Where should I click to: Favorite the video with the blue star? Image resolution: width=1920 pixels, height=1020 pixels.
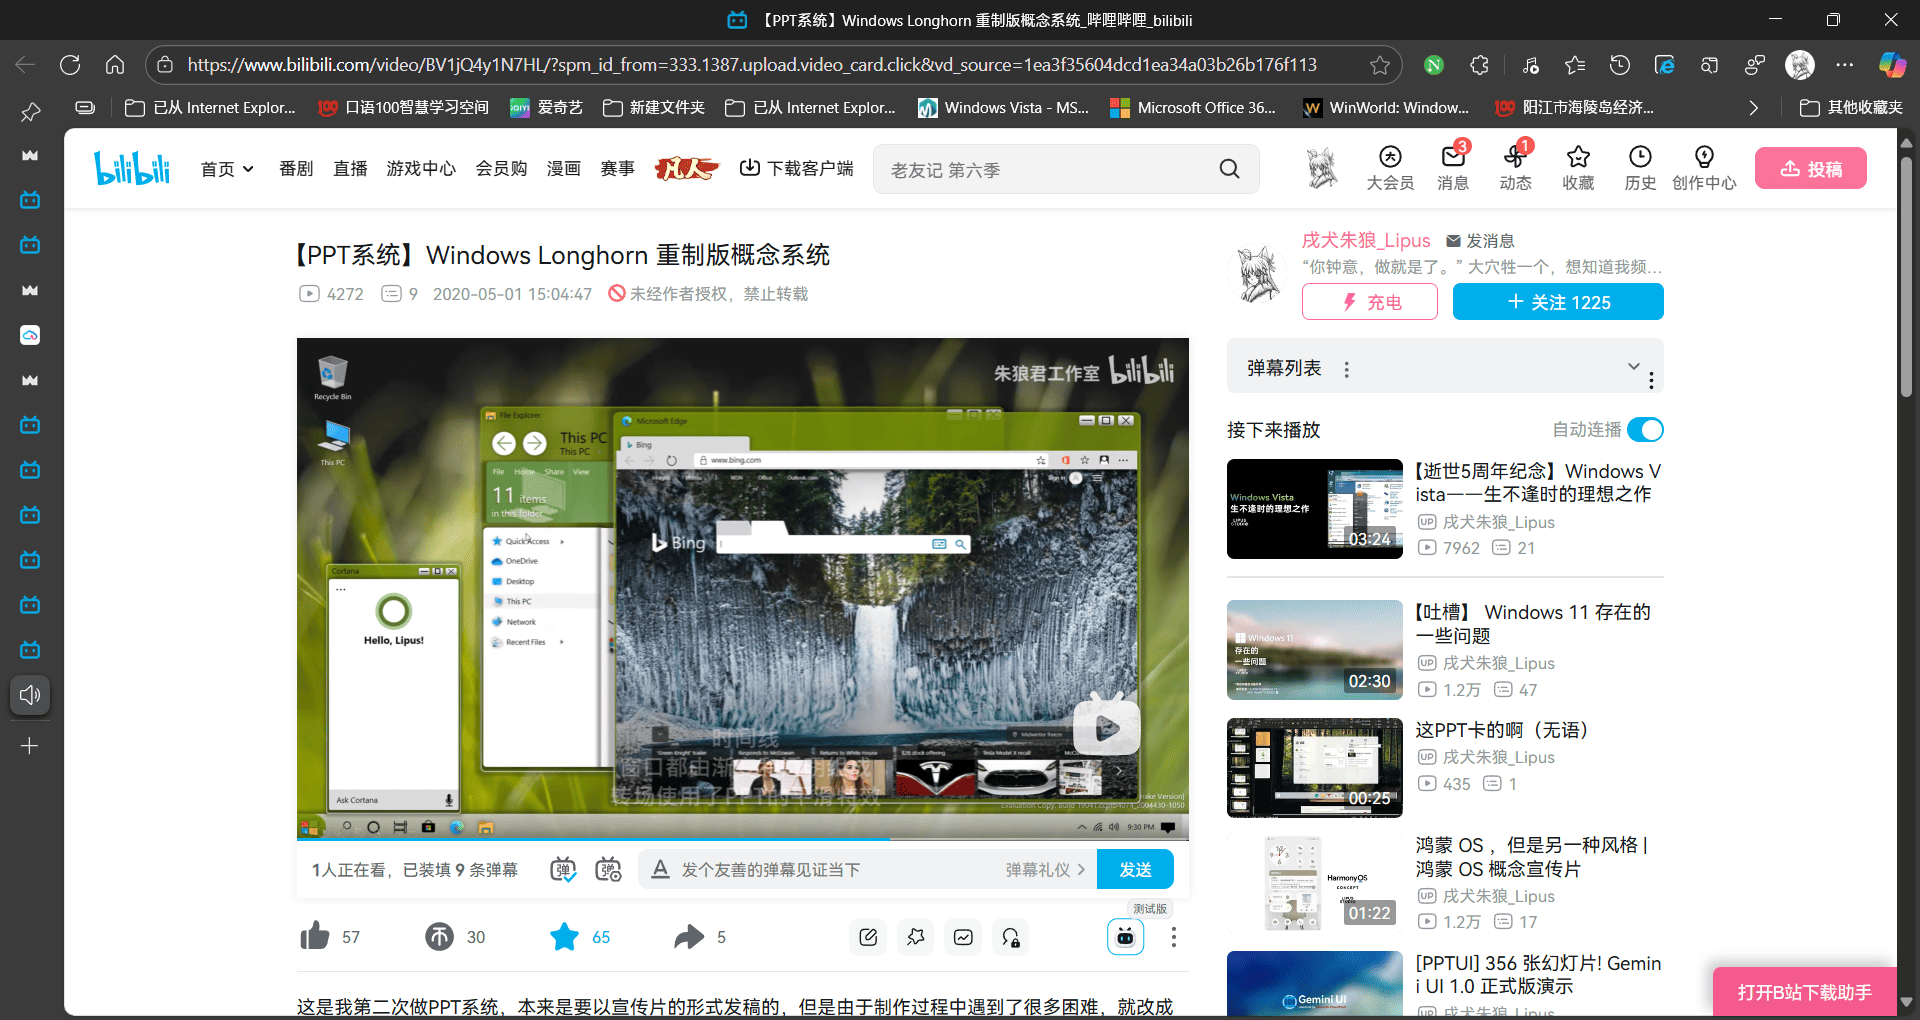point(564,936)
